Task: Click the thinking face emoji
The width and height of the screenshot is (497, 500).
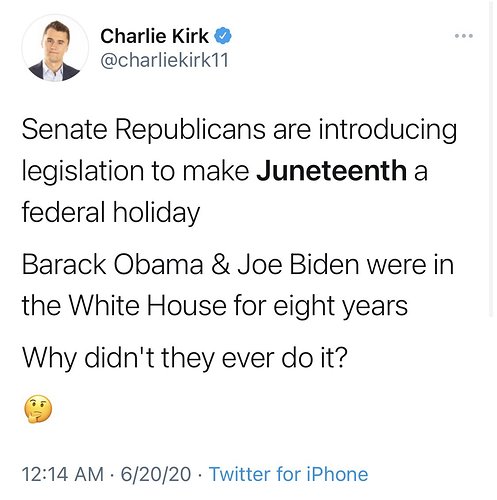Action: pos(38,409)
